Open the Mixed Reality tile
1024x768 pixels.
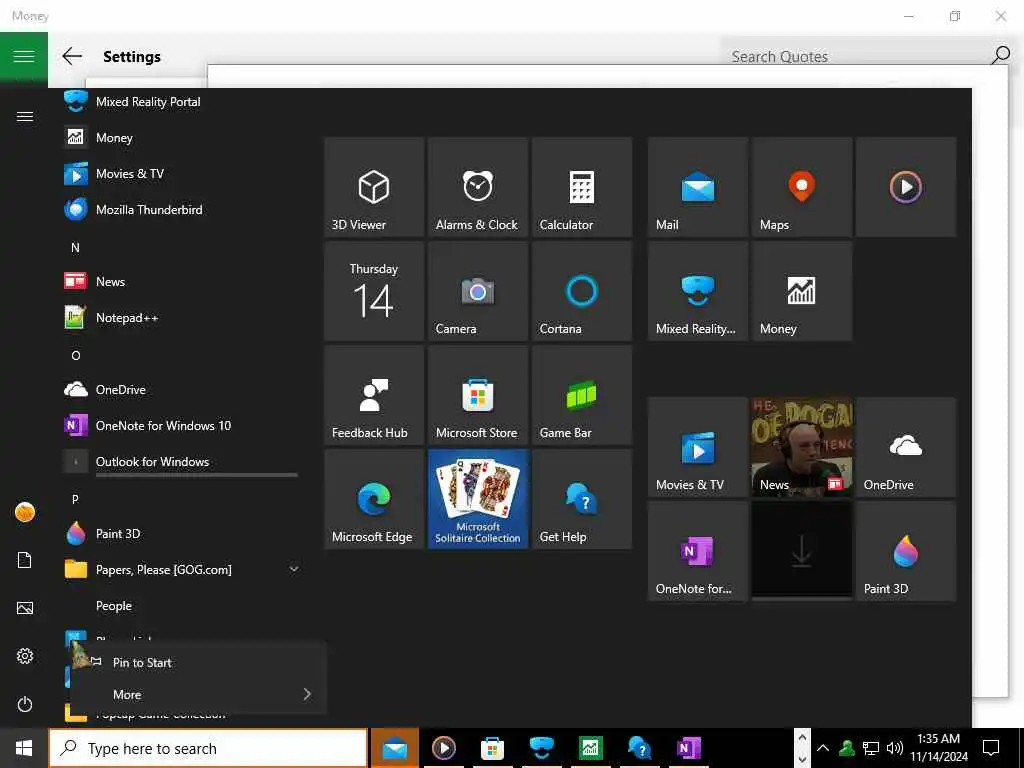(697, 291)
